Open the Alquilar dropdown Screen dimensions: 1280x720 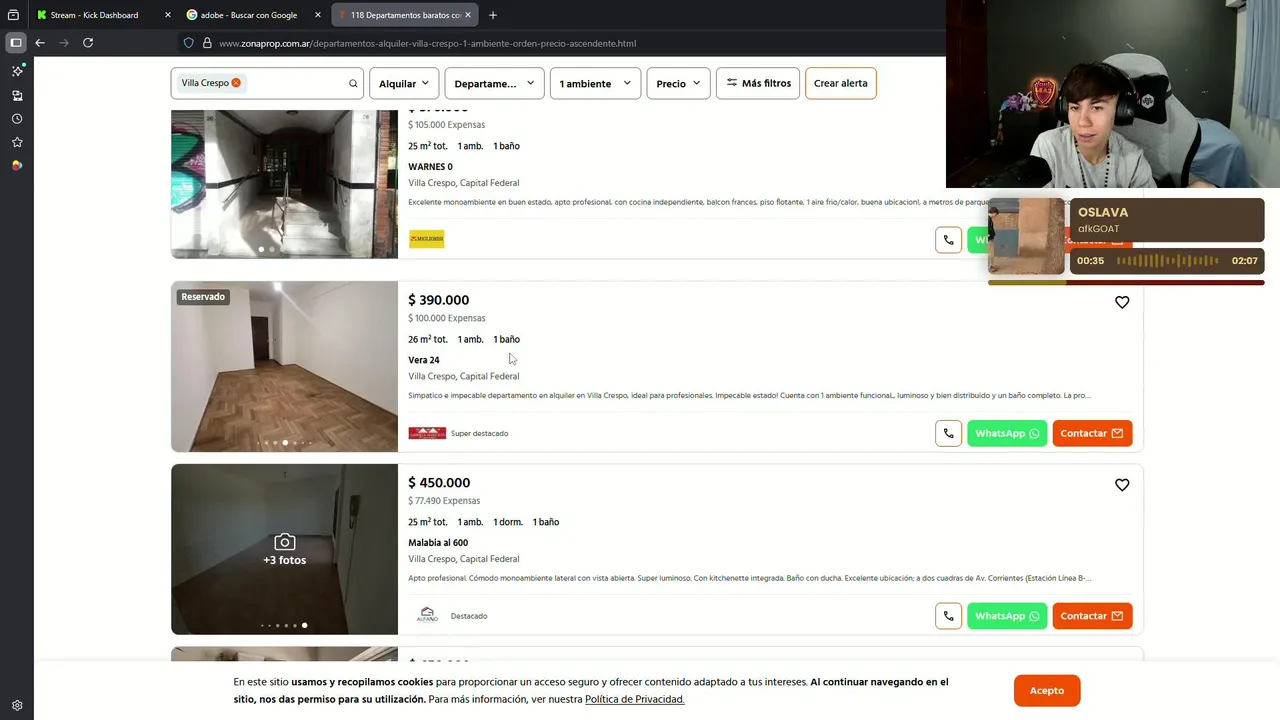pos(404,84)
